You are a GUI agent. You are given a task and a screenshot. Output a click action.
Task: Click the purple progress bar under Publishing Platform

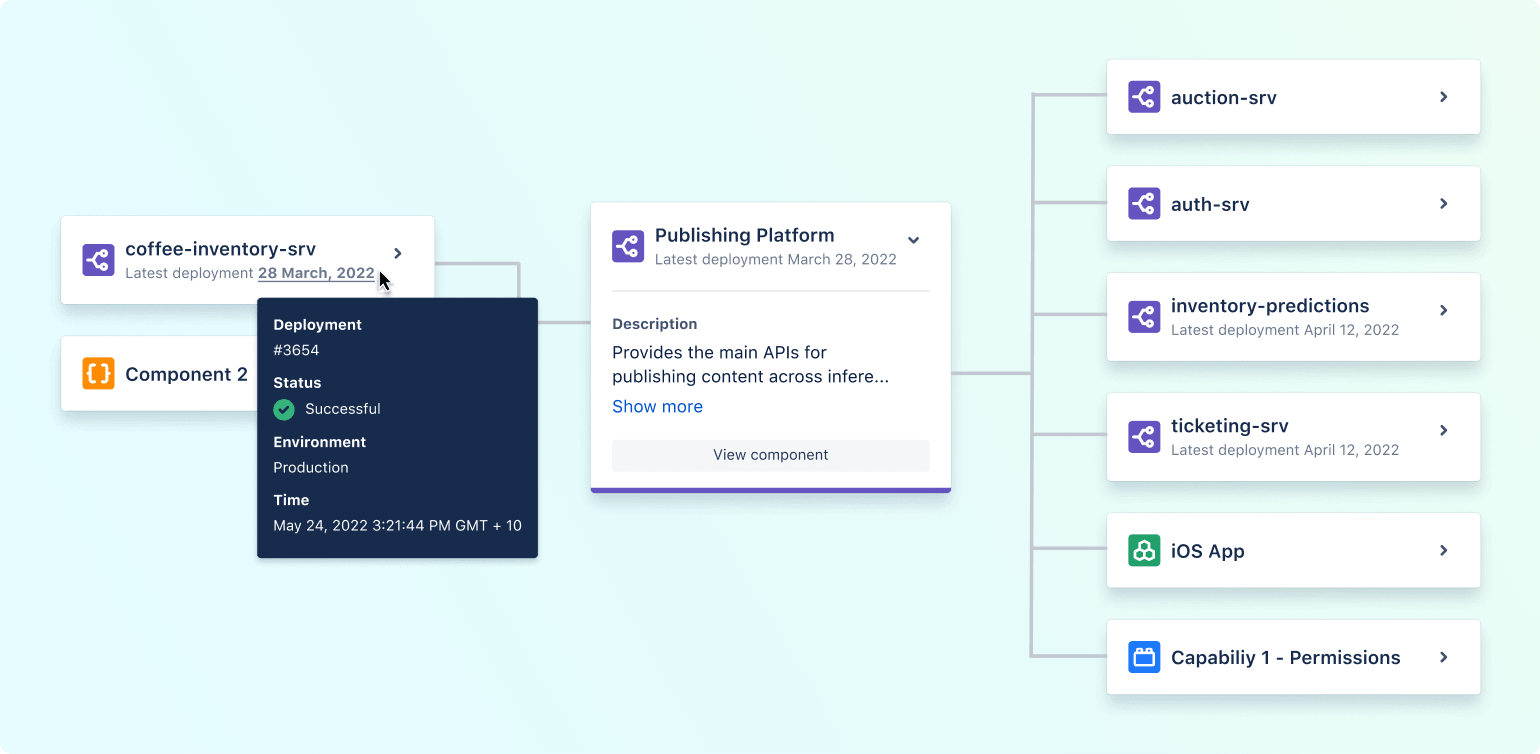pyautogui.click(x=770, y=489)
